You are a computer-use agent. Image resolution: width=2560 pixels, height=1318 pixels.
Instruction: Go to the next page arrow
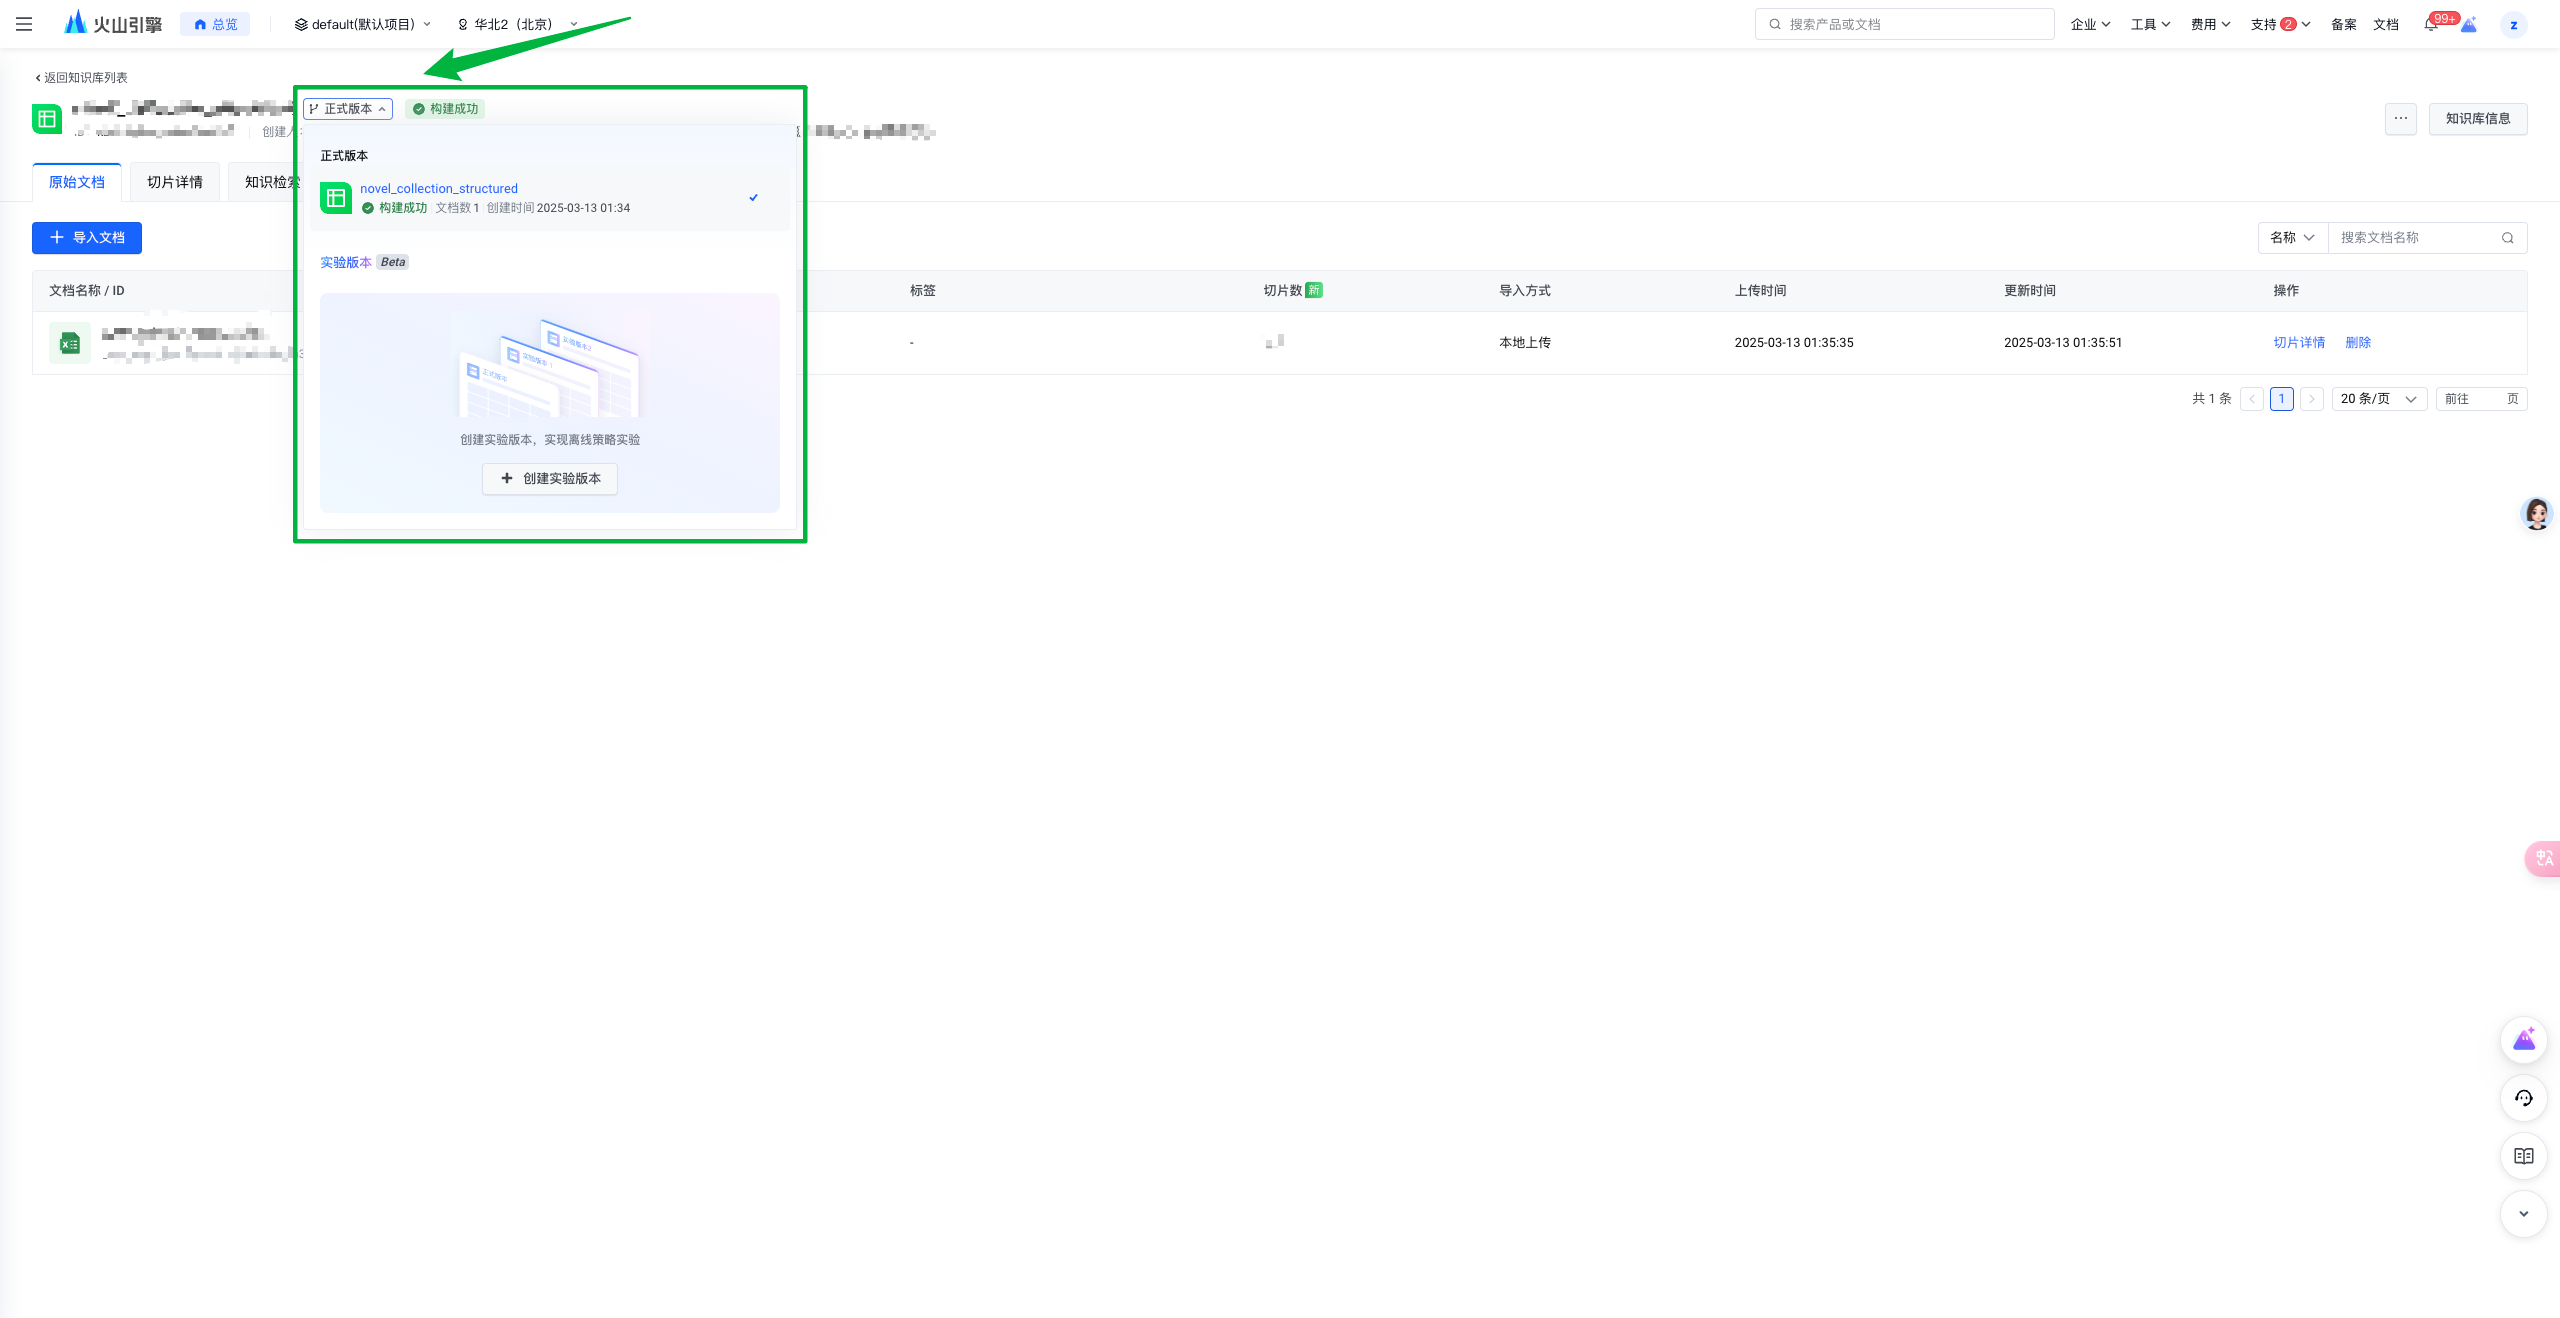(x=2311, y=399)
